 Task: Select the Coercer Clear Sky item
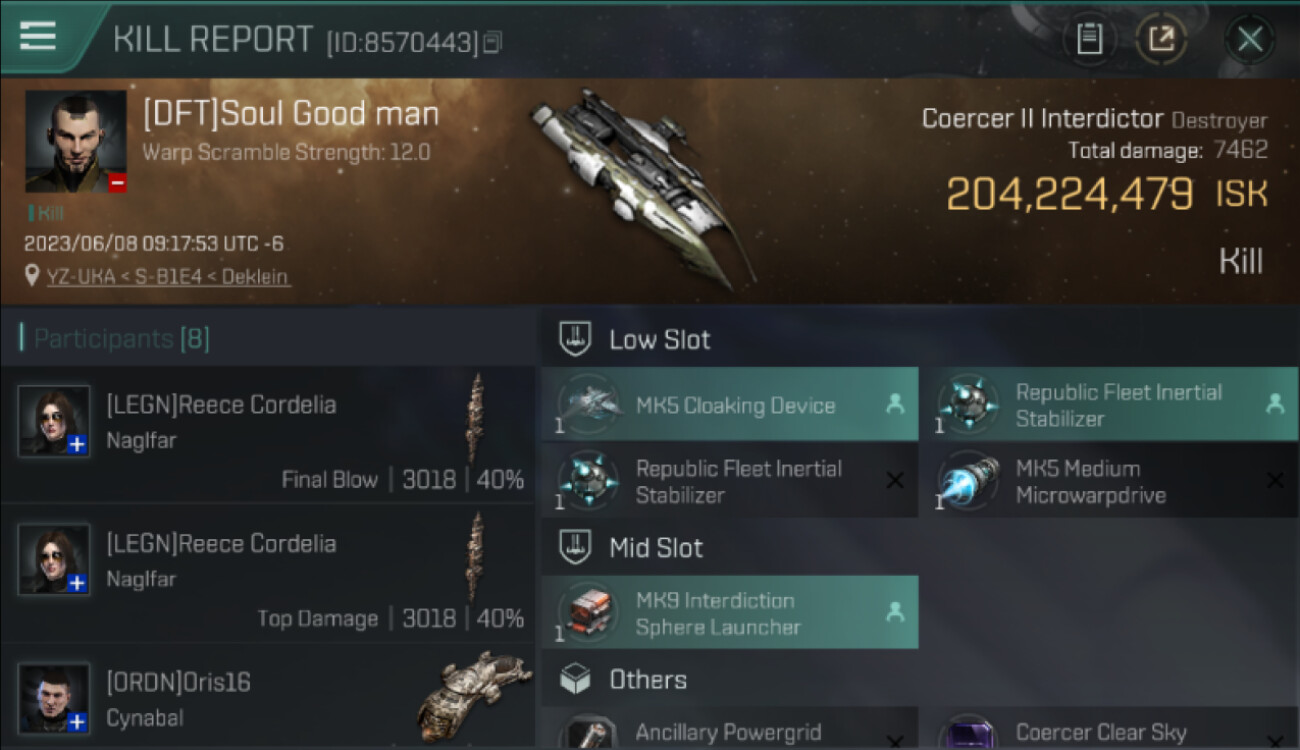[1108, 729]
